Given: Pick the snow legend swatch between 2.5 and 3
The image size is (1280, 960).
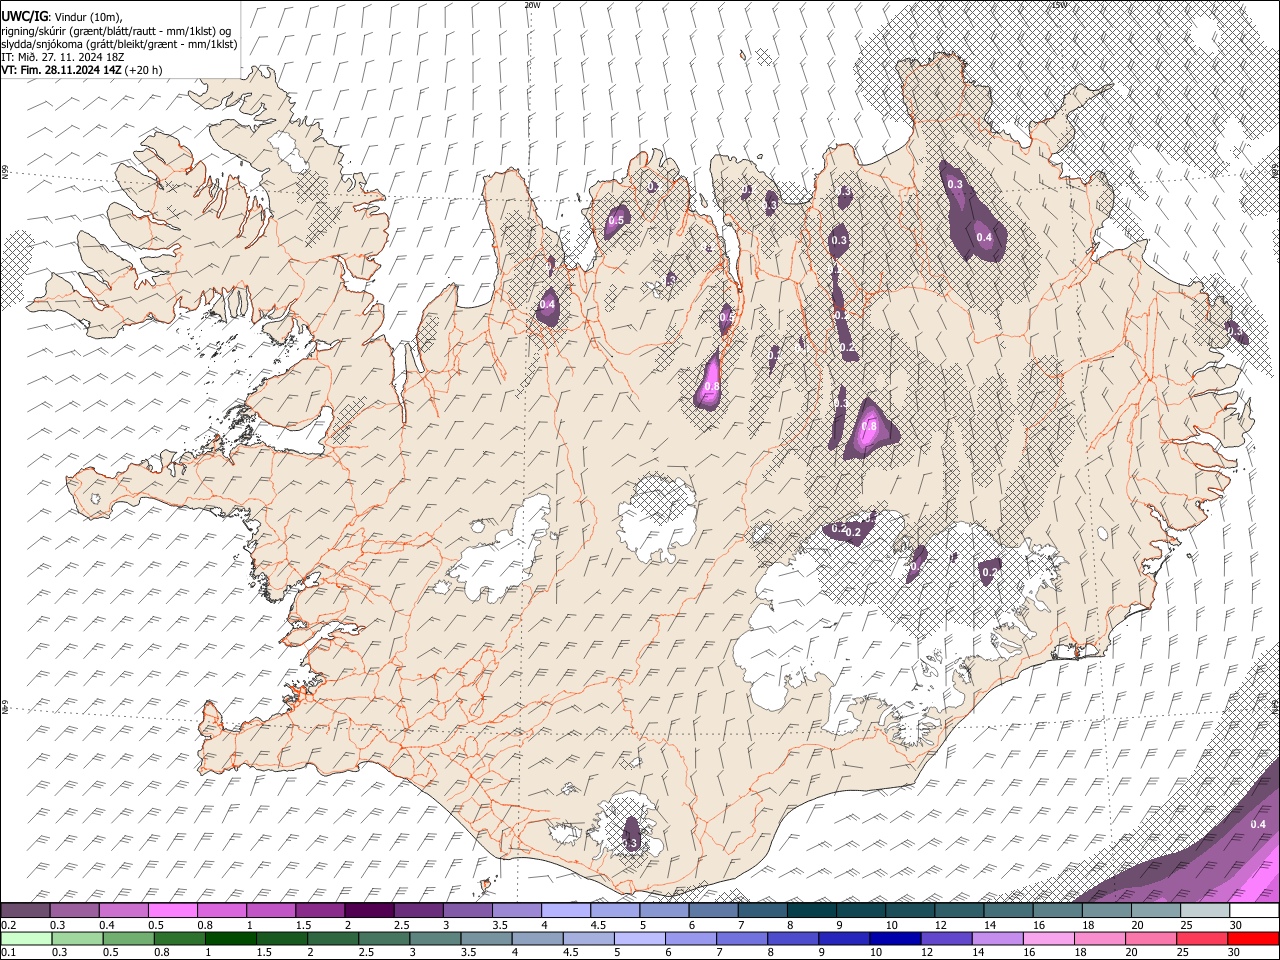Looking at the screenshot, I should coord(418,911).
